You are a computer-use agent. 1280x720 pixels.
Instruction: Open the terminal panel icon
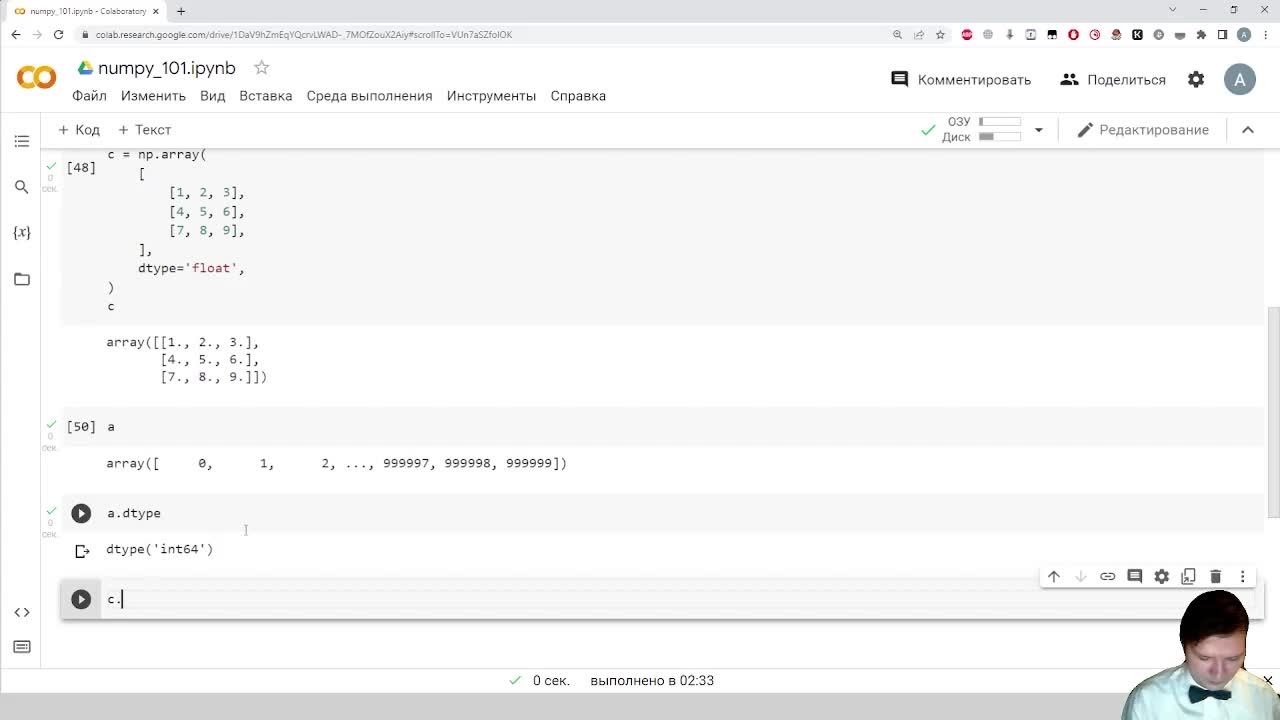pos(22,647)
